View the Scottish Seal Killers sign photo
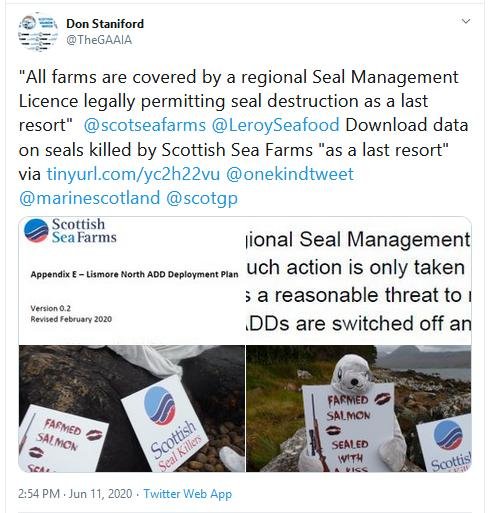 pyautogui.click(x=132, y=409)
